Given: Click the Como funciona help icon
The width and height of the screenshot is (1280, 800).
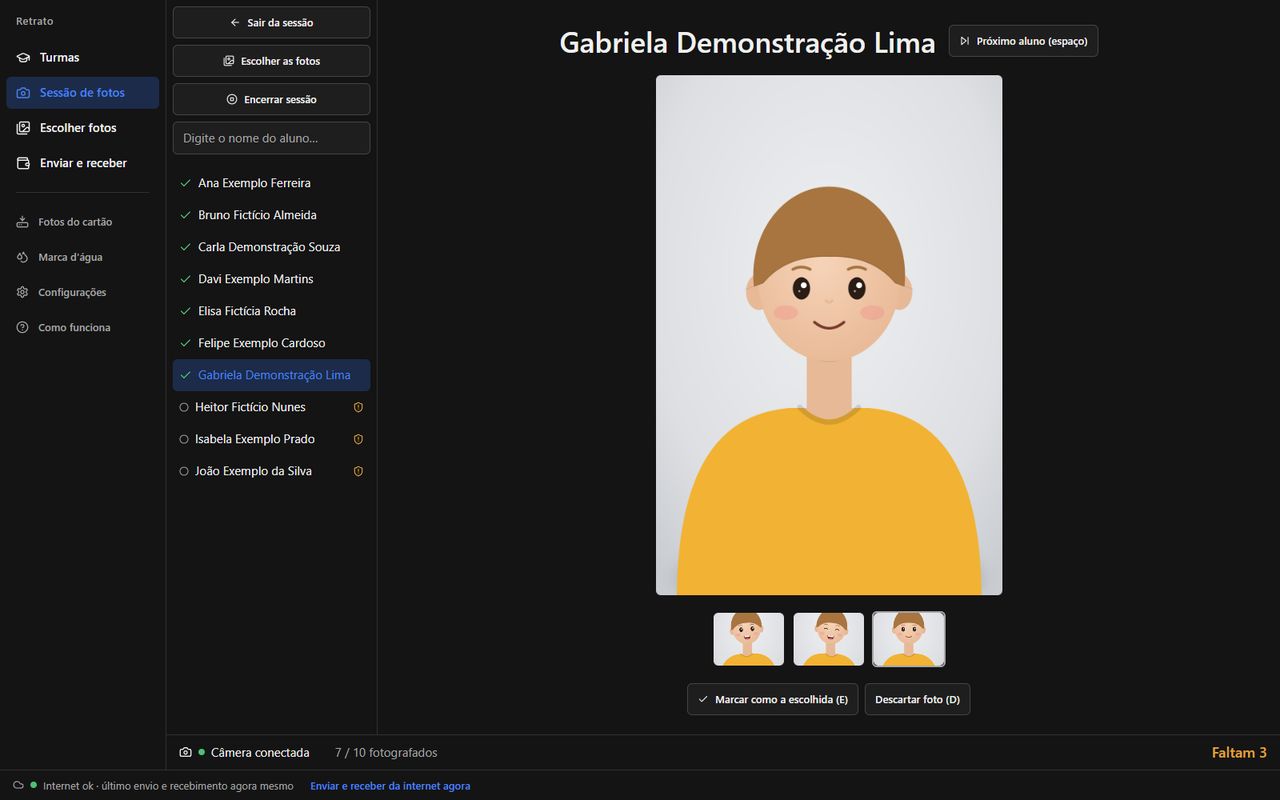Looking at the screenshot, I should click(22, 327).
